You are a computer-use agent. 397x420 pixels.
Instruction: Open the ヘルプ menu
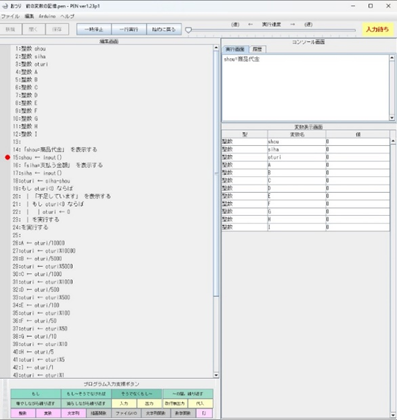(67, 16)
